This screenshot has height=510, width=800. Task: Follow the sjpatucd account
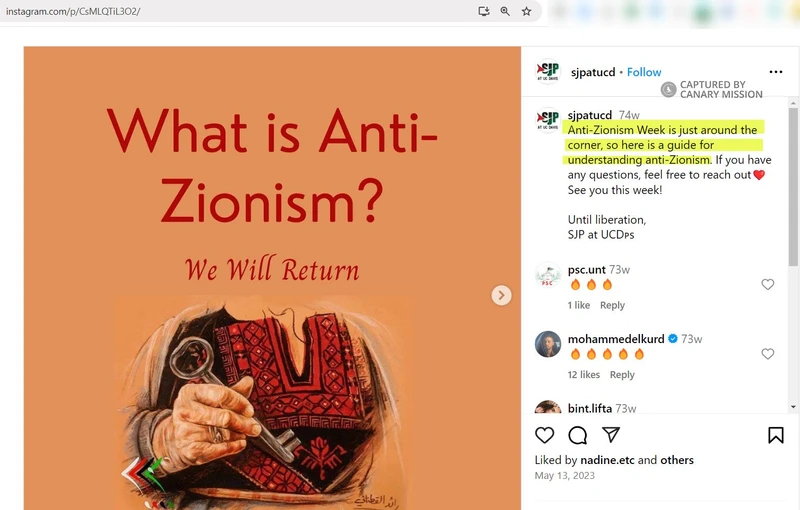click(x=644, y=72)
